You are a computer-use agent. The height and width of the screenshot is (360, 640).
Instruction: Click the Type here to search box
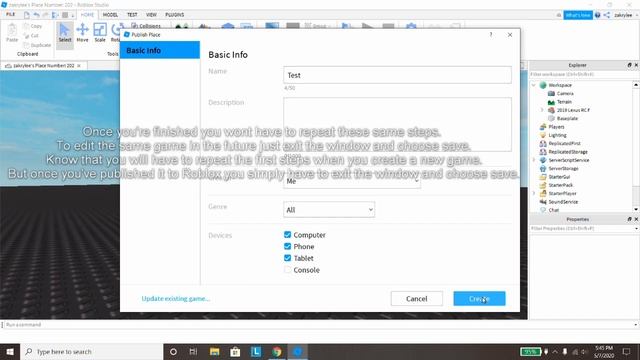coord(92,351)
